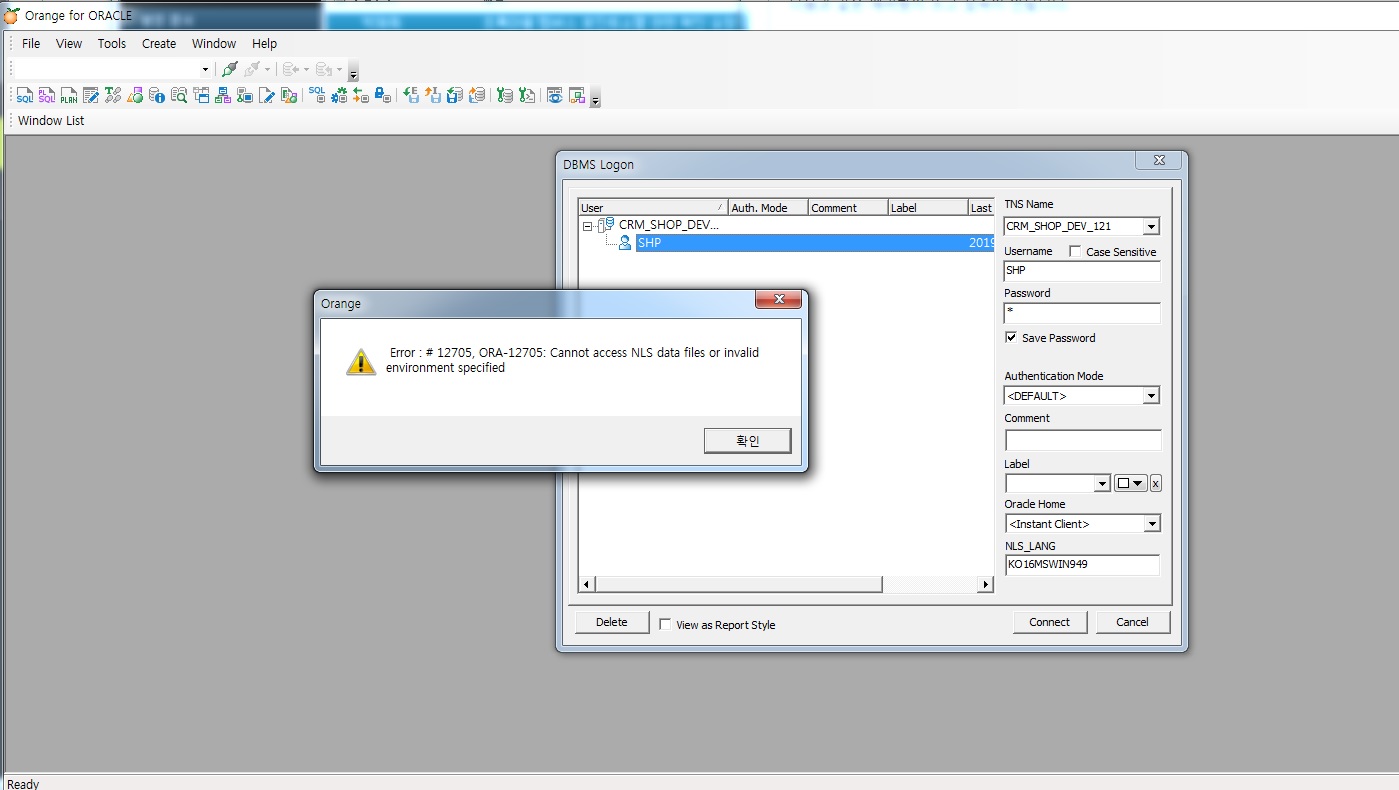Click the green plug connect icon

(x=230, y=69)
